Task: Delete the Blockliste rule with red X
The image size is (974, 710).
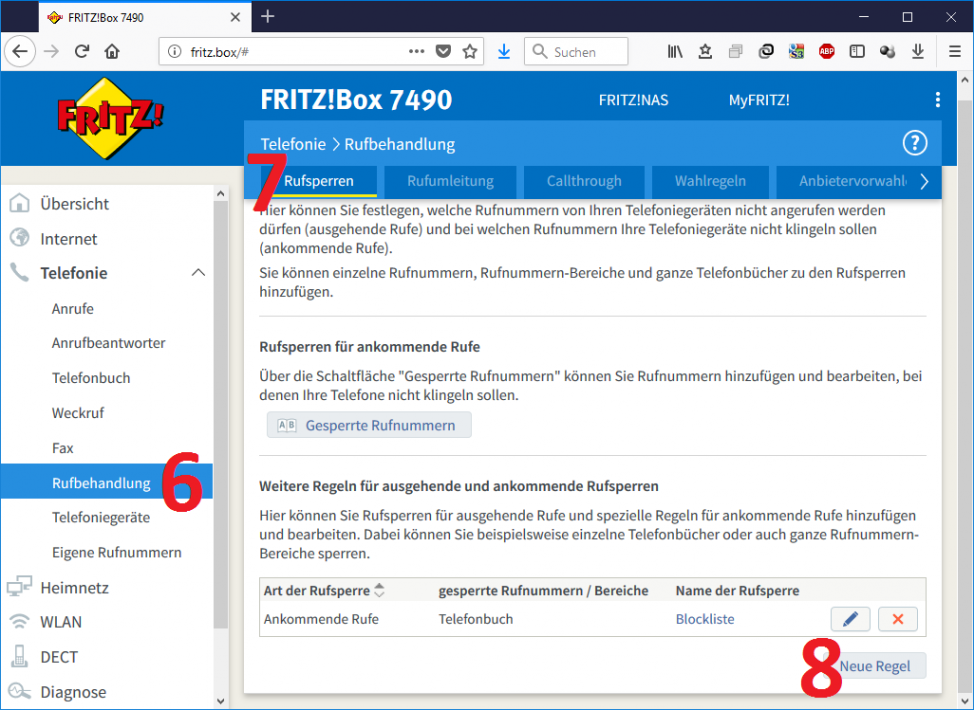Action: [897, 619]
